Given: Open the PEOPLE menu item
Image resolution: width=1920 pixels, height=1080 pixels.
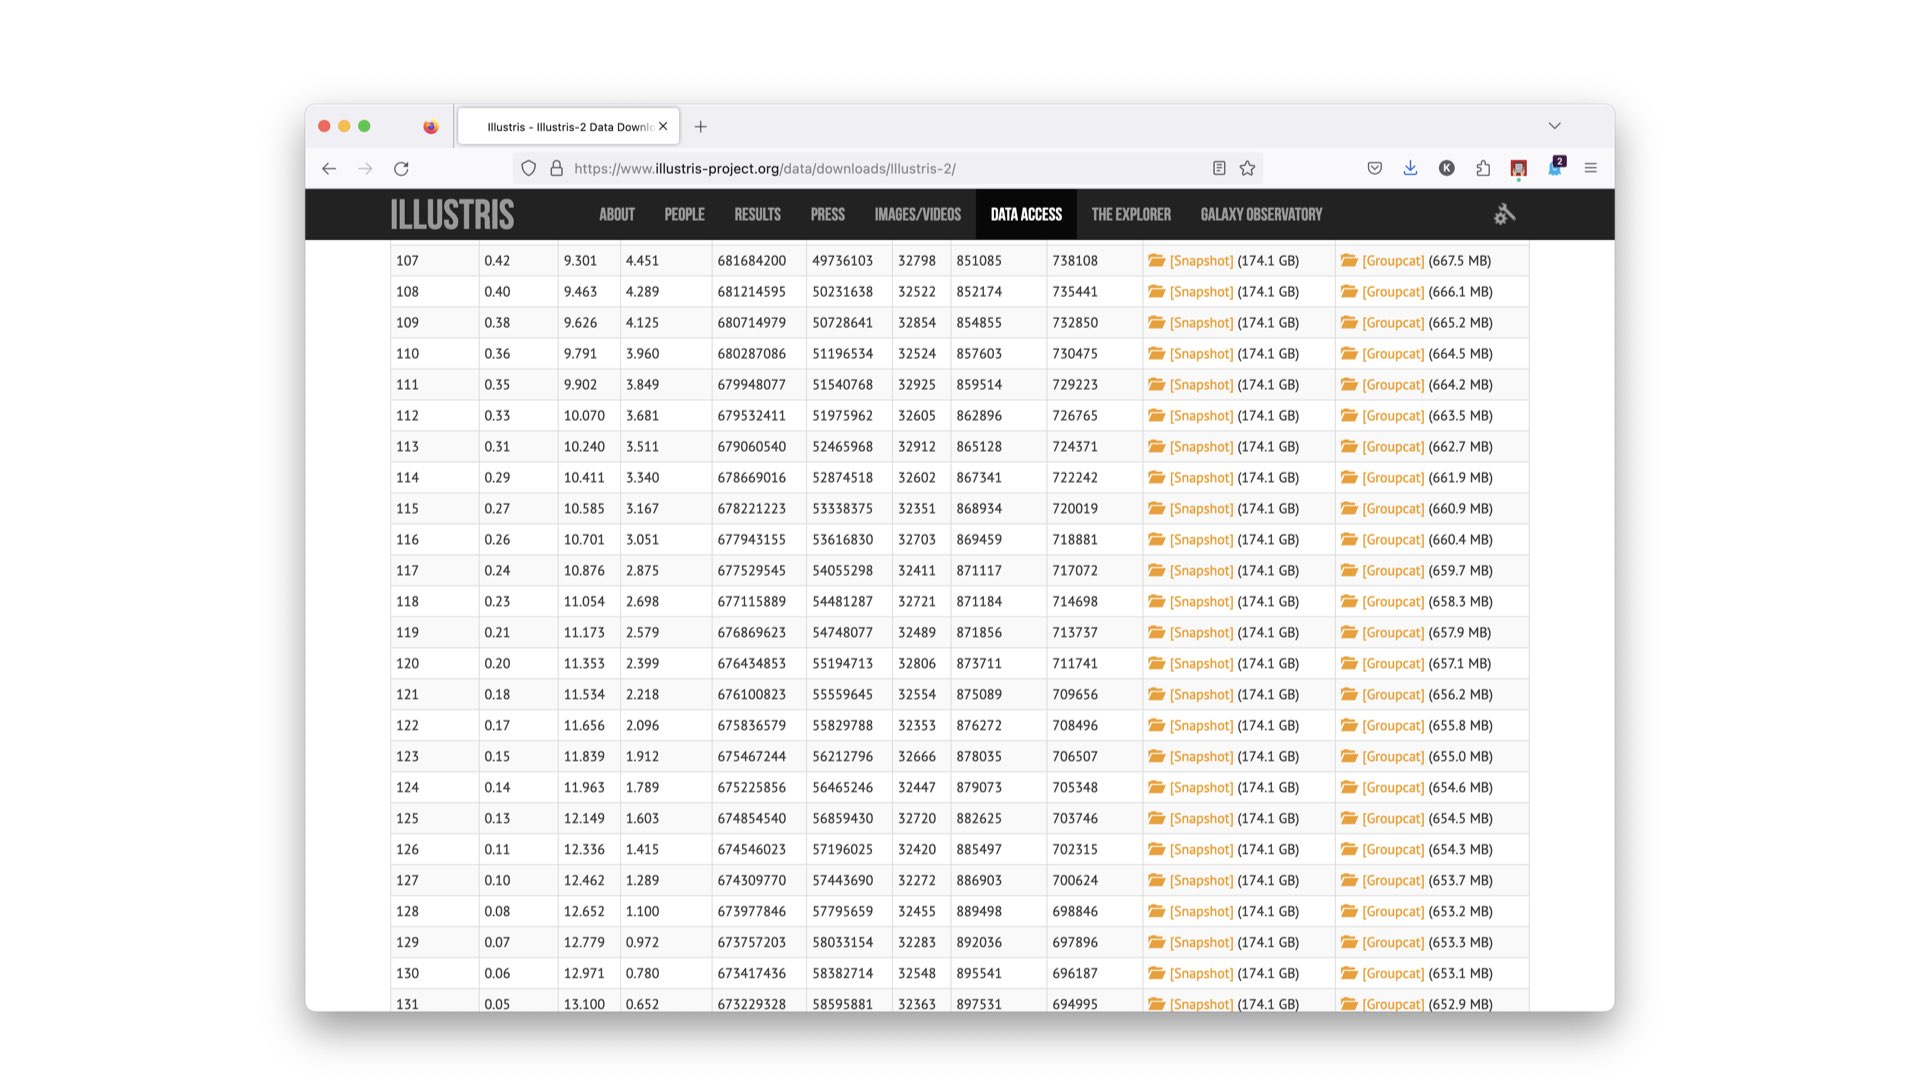Looking at the screenshot, I should 684,214.
